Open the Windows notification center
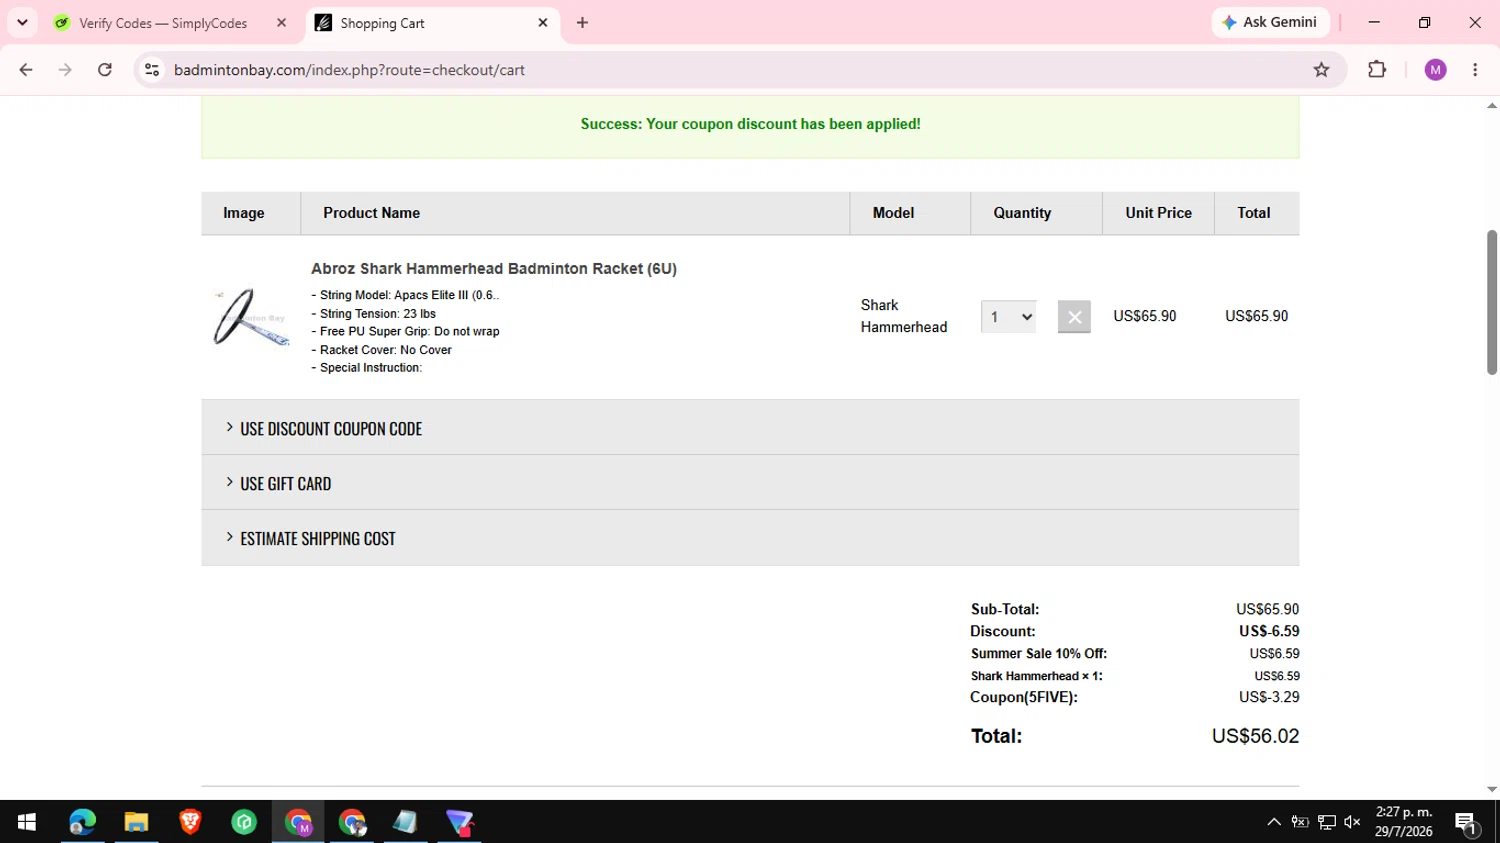Image resolution: width=1500 pixels, height=843 pixels. click(x=1467, y=822)
